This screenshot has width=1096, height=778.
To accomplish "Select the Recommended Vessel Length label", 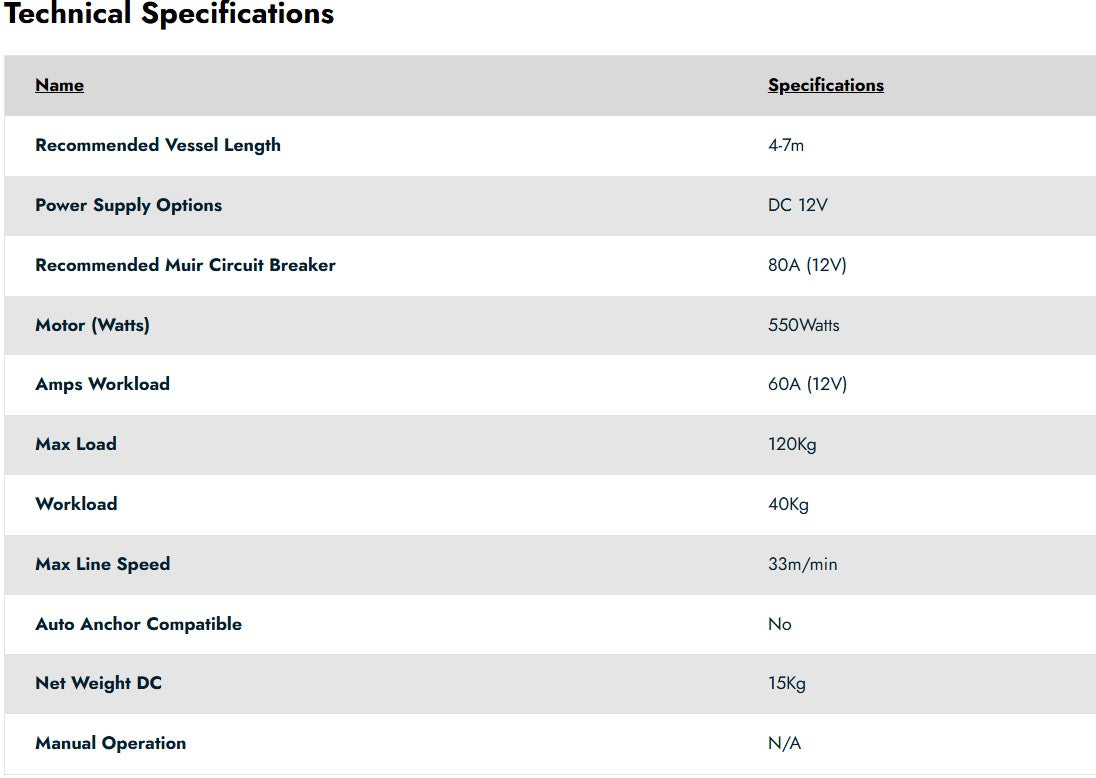I will pos(157,145).
